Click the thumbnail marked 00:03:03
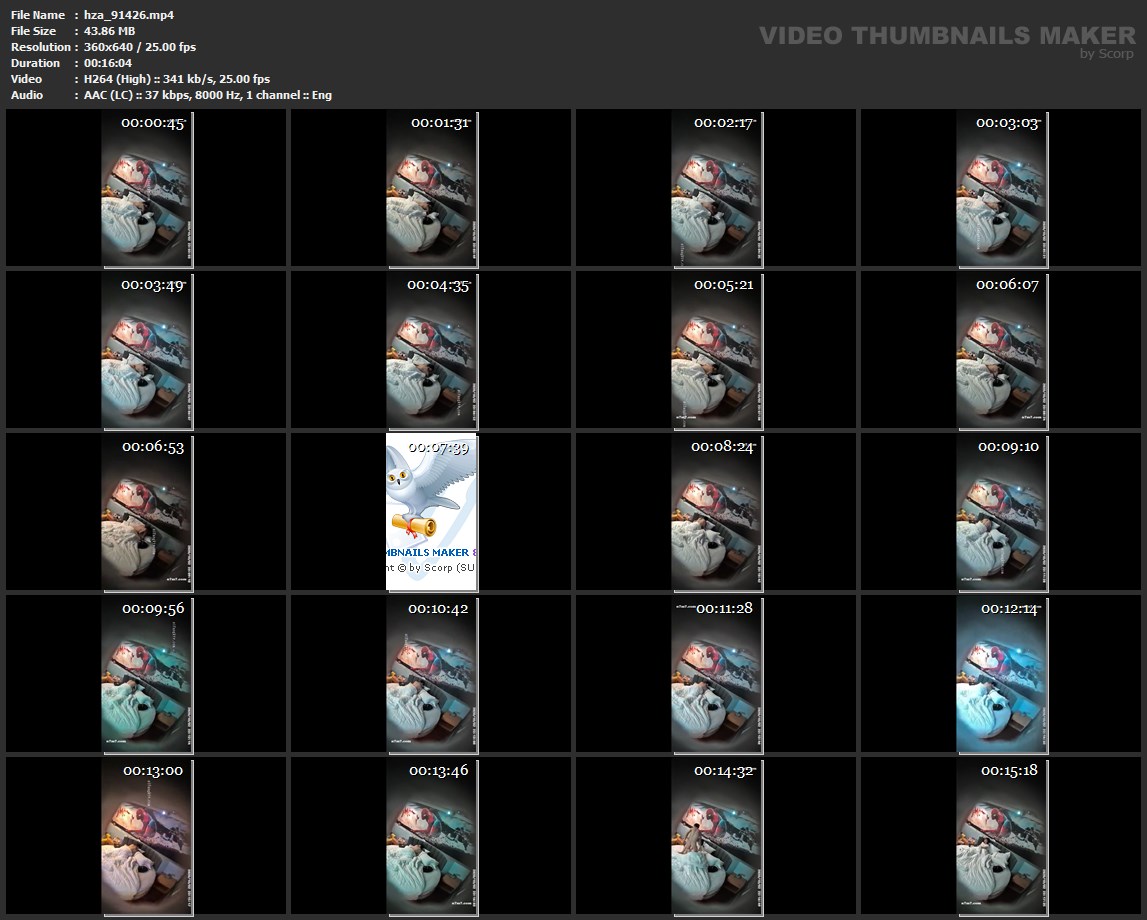 [x=1001, y=188]
